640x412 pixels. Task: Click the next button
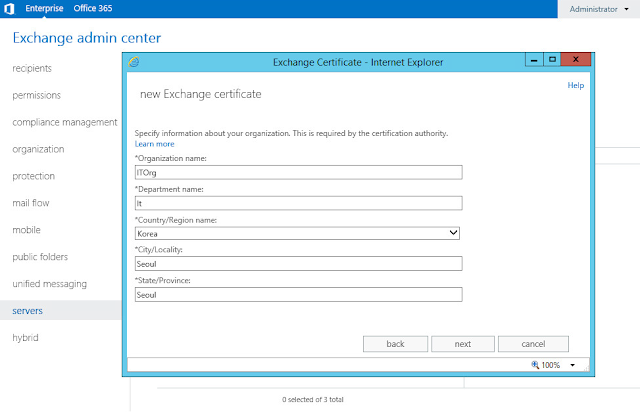463,344
